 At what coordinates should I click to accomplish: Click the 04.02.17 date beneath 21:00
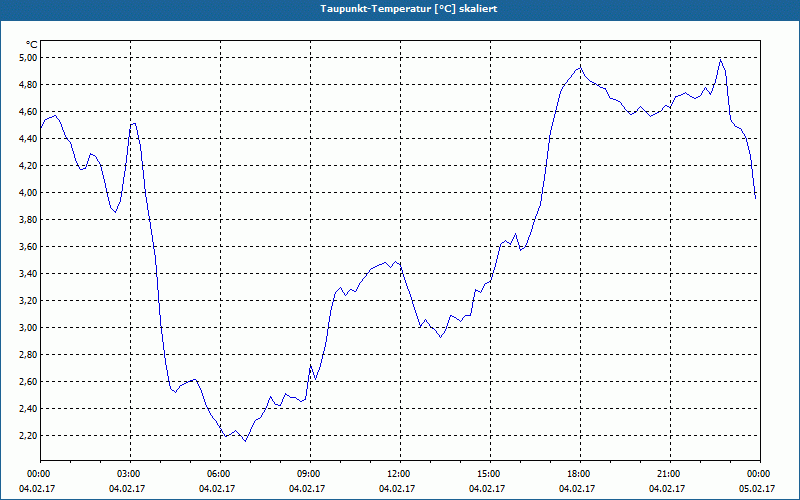pyautogui.click(x=667, y=489)
